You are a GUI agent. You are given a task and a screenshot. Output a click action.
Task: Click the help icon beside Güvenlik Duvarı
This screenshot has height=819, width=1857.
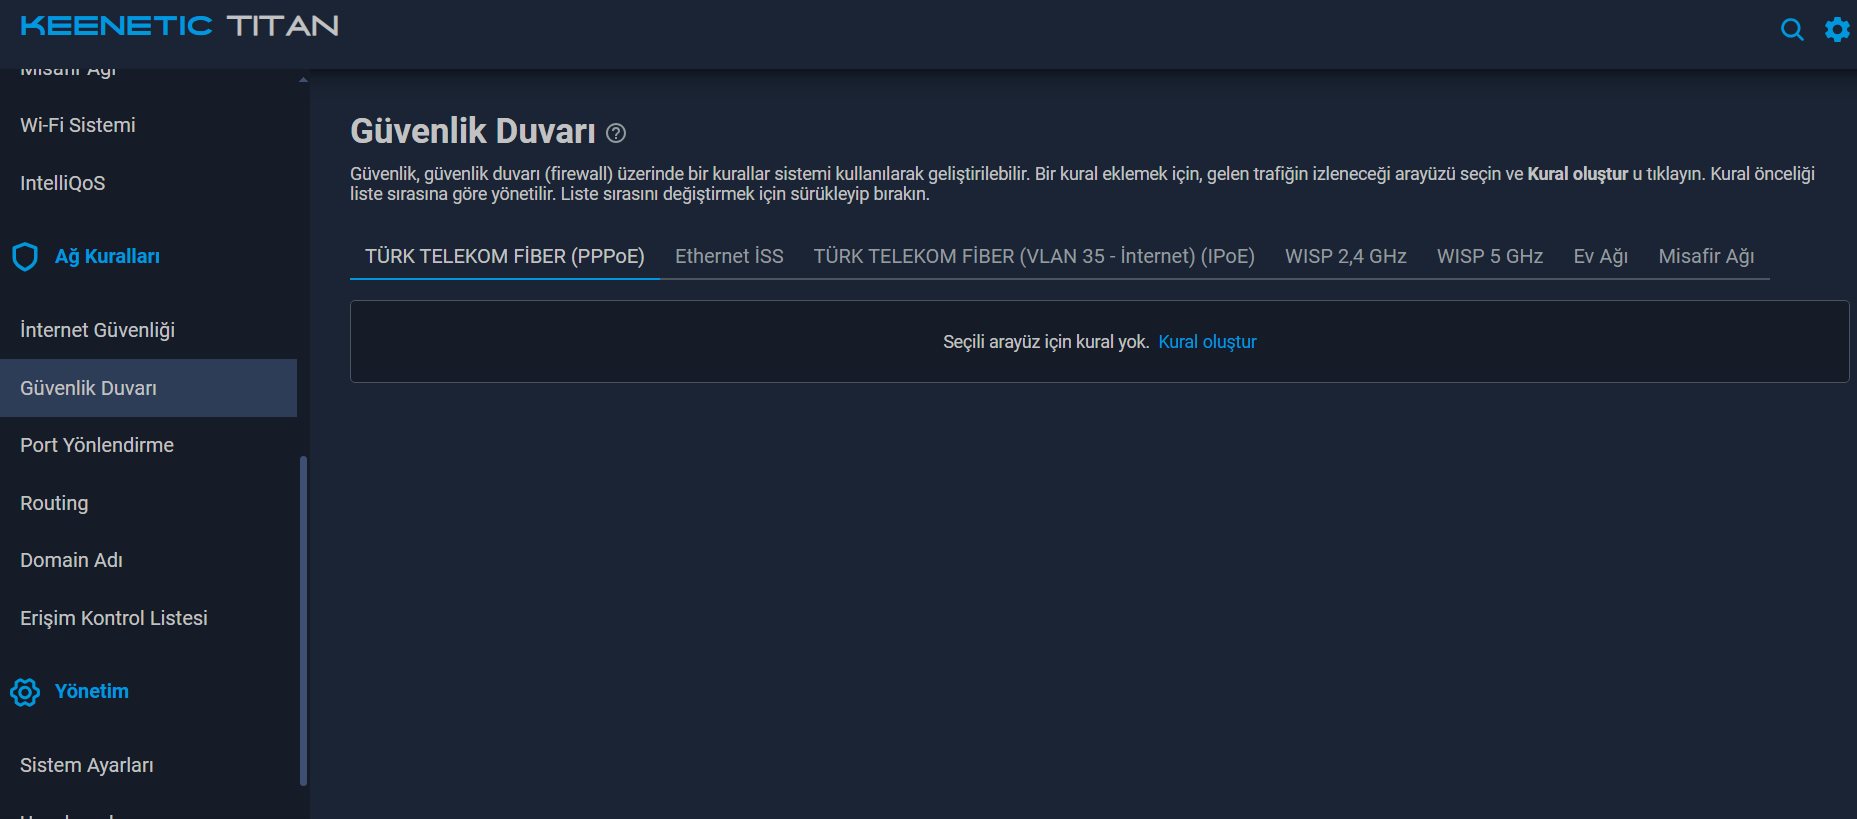[616, 132]
